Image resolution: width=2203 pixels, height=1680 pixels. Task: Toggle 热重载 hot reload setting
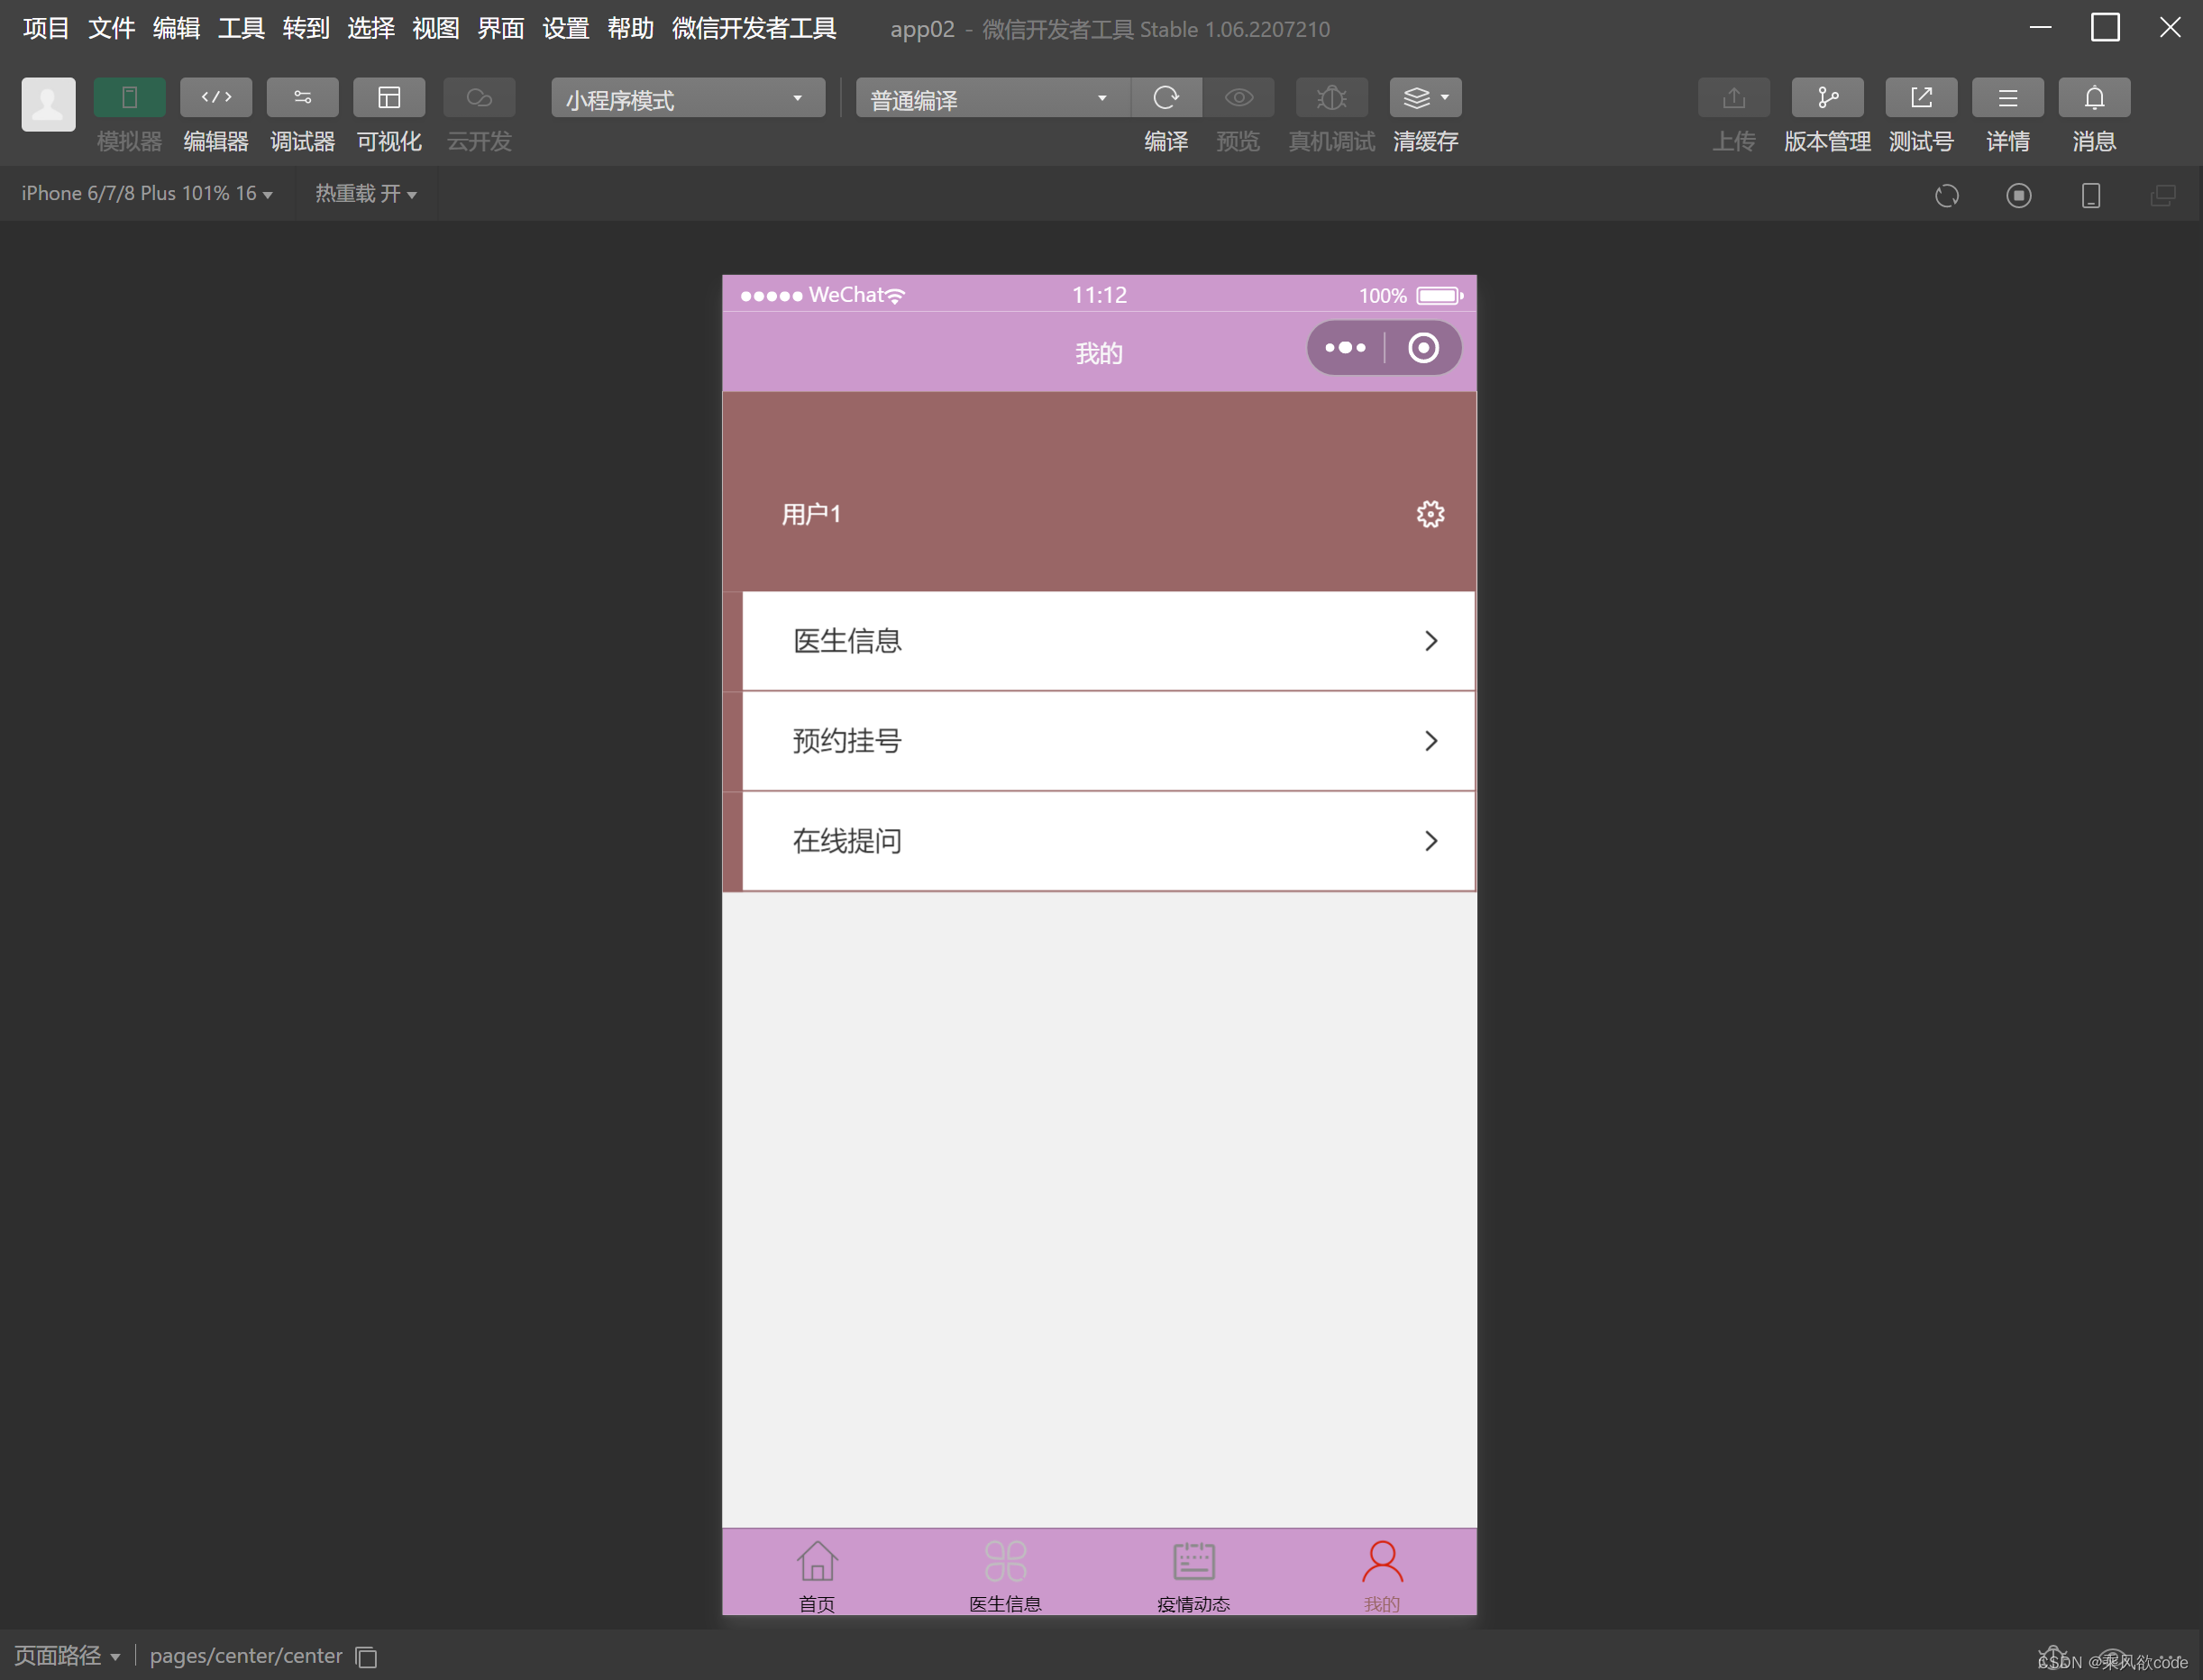click(x=366, y=193)
